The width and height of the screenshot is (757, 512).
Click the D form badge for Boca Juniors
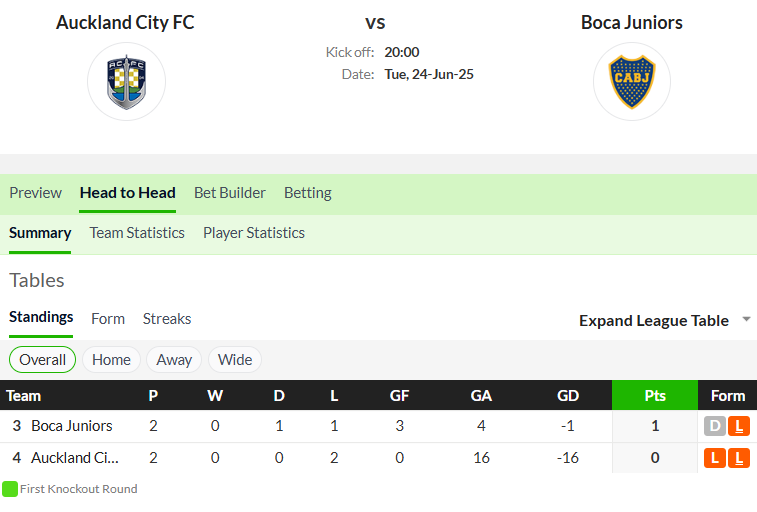point(715,426)
